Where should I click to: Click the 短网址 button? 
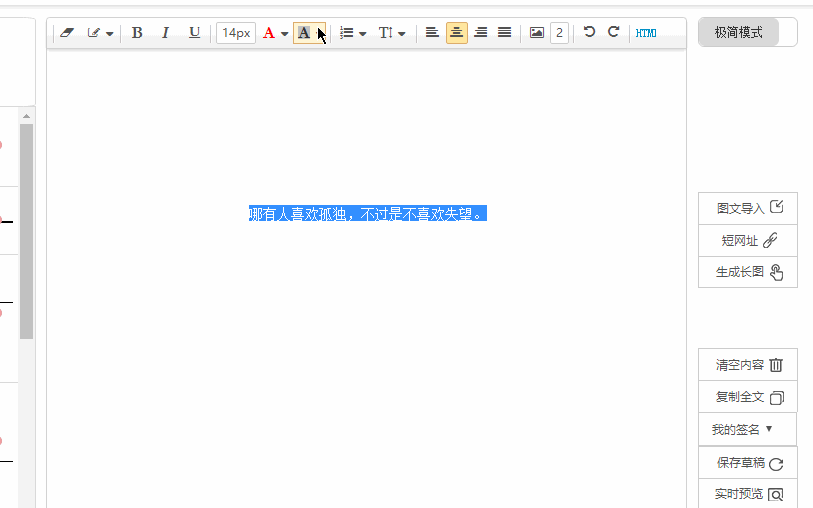[748, 241]
